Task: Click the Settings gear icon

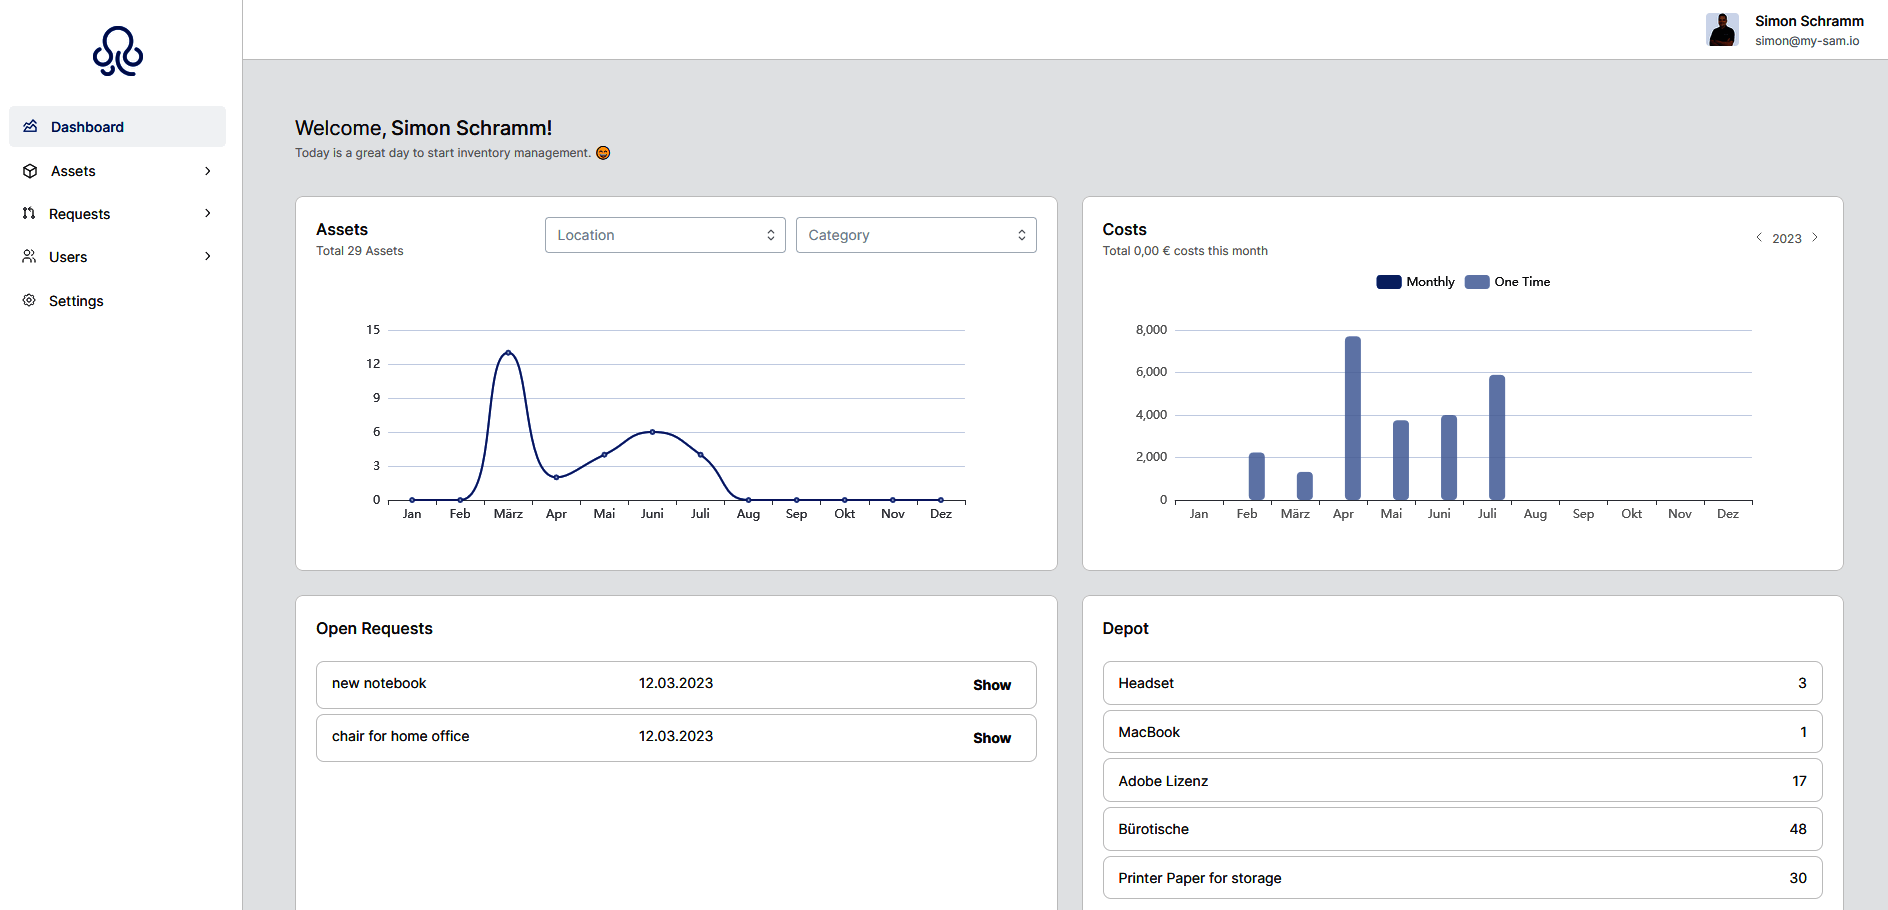Action: [x=29, y=301]
